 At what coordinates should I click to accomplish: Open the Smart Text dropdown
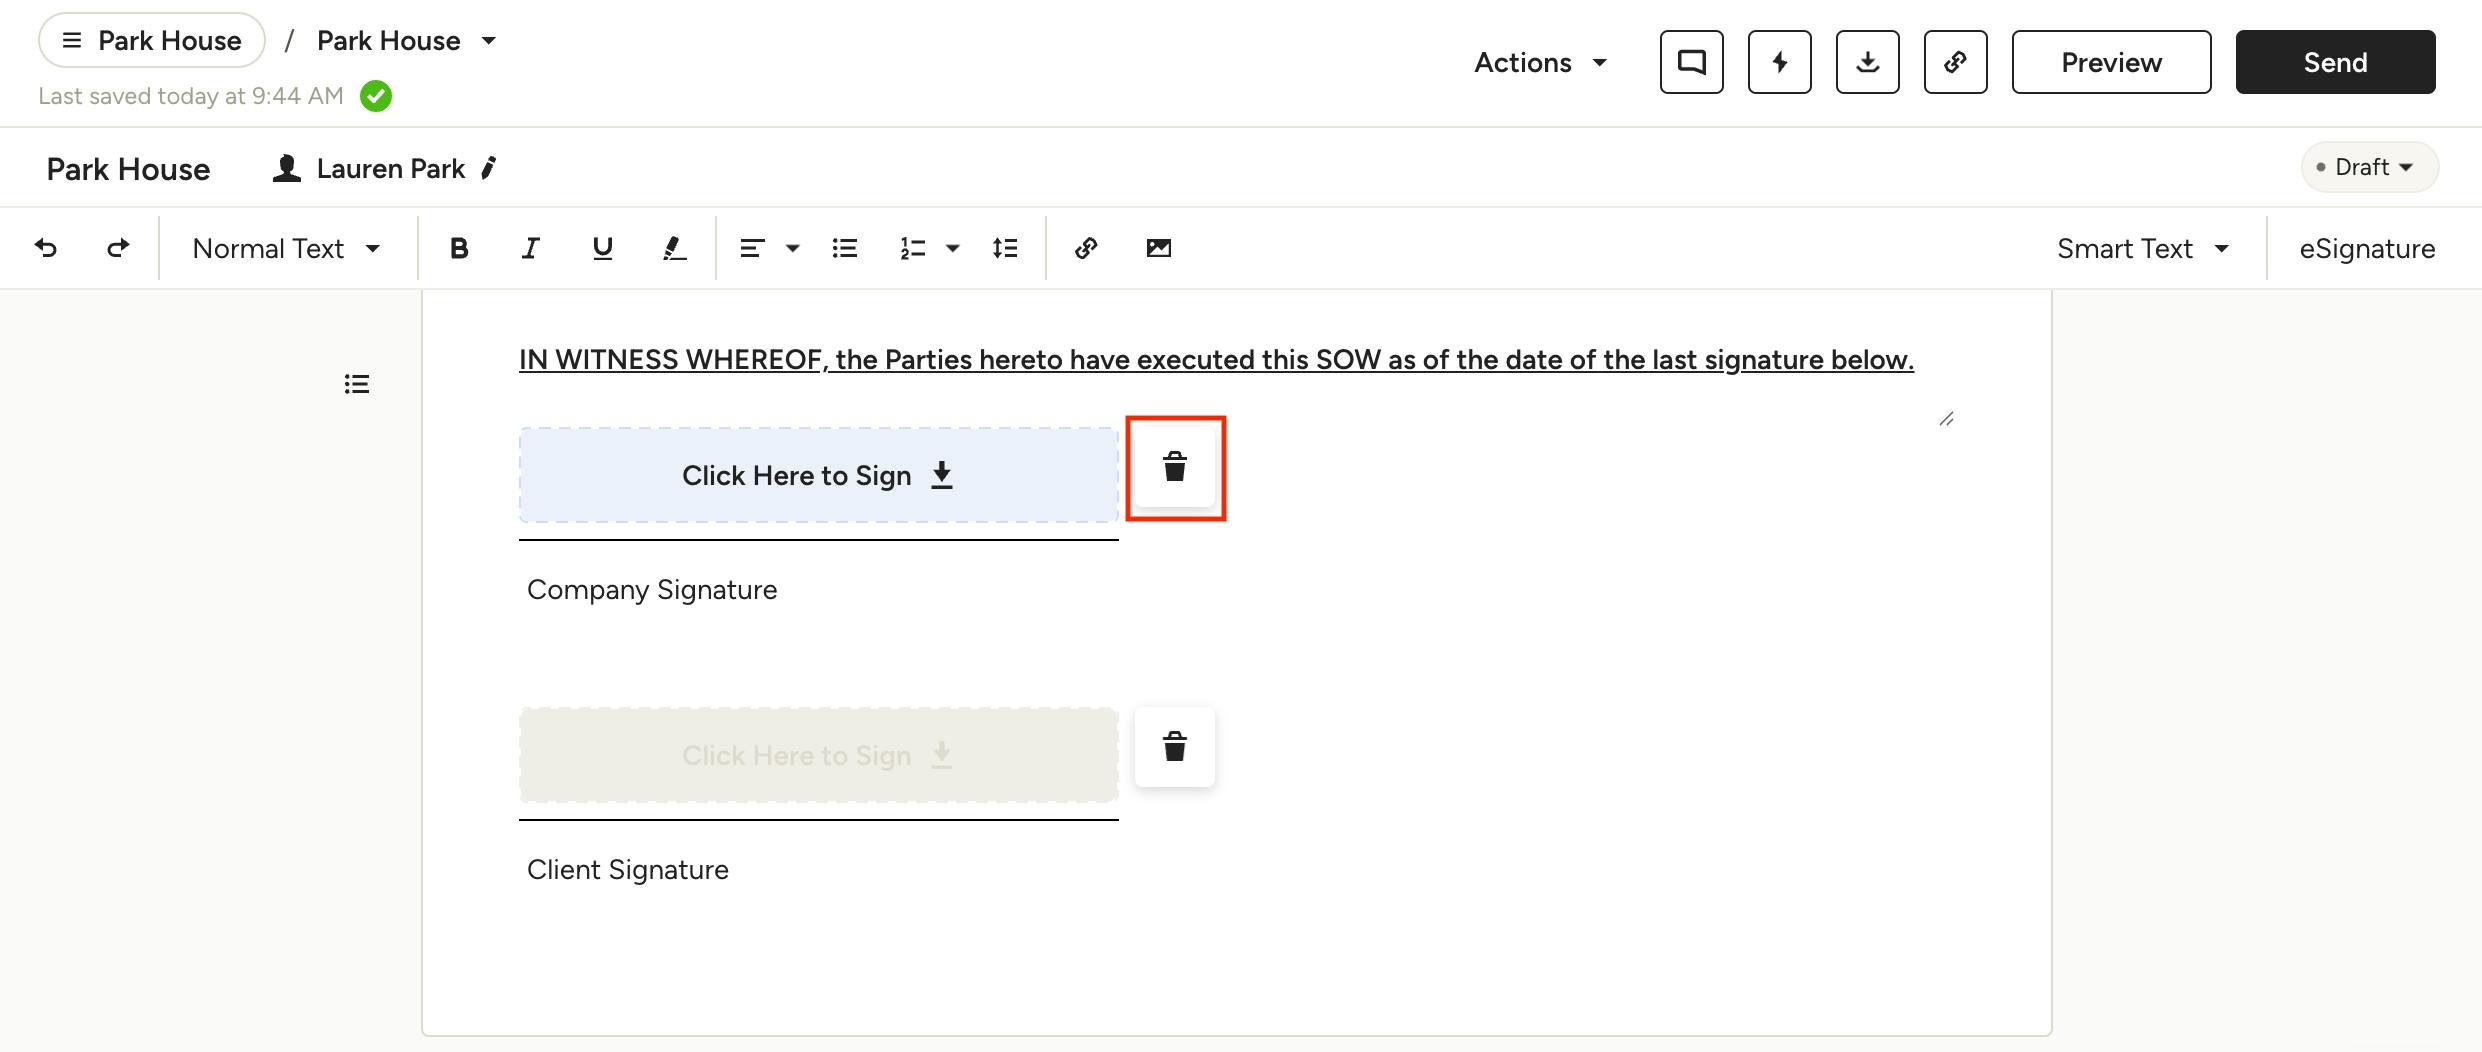point(2142,248)
